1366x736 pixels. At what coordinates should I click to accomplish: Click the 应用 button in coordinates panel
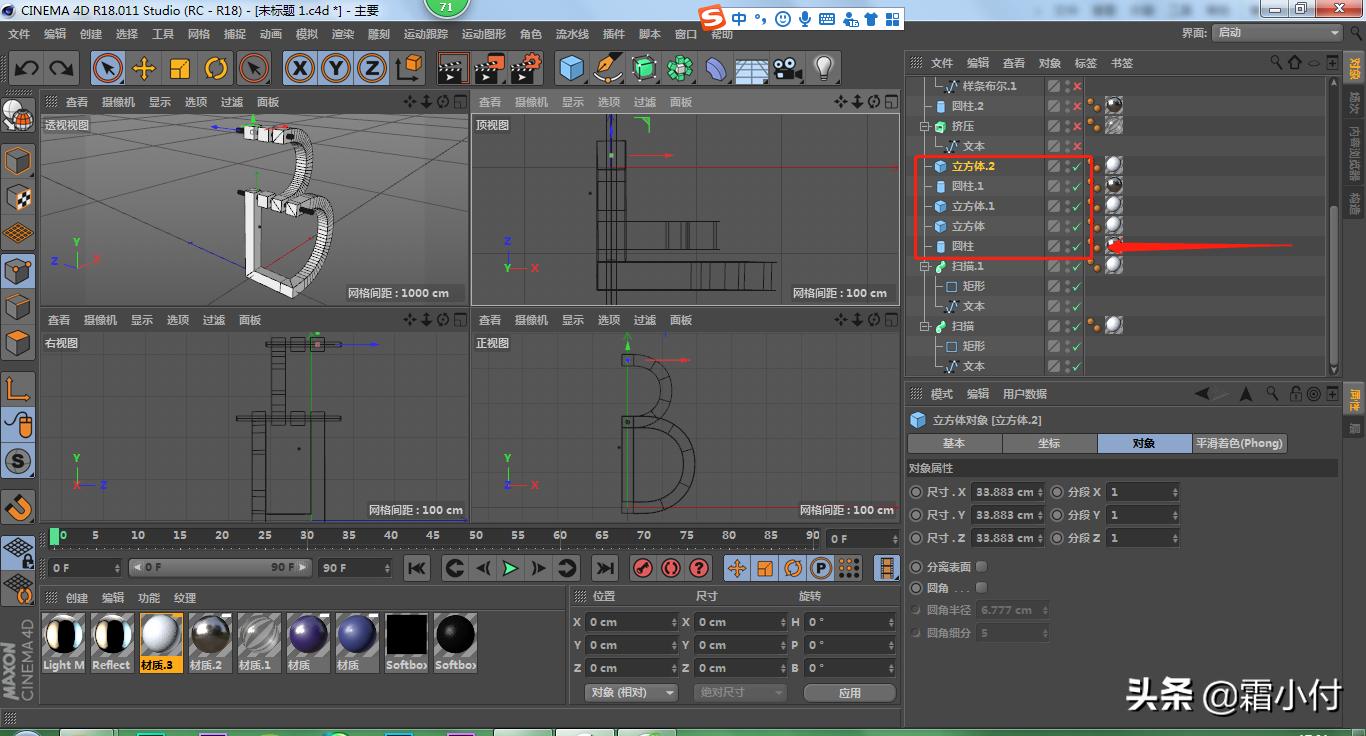pos(849,691)
